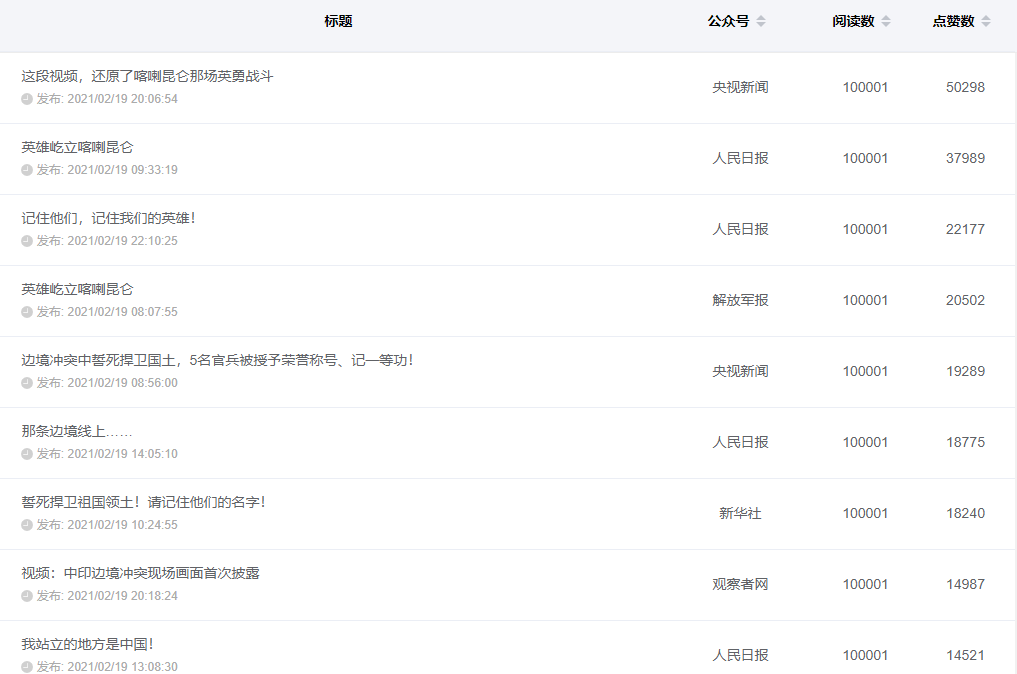Click publish time 发布: 2021/02/19 08:56:00

107,383
